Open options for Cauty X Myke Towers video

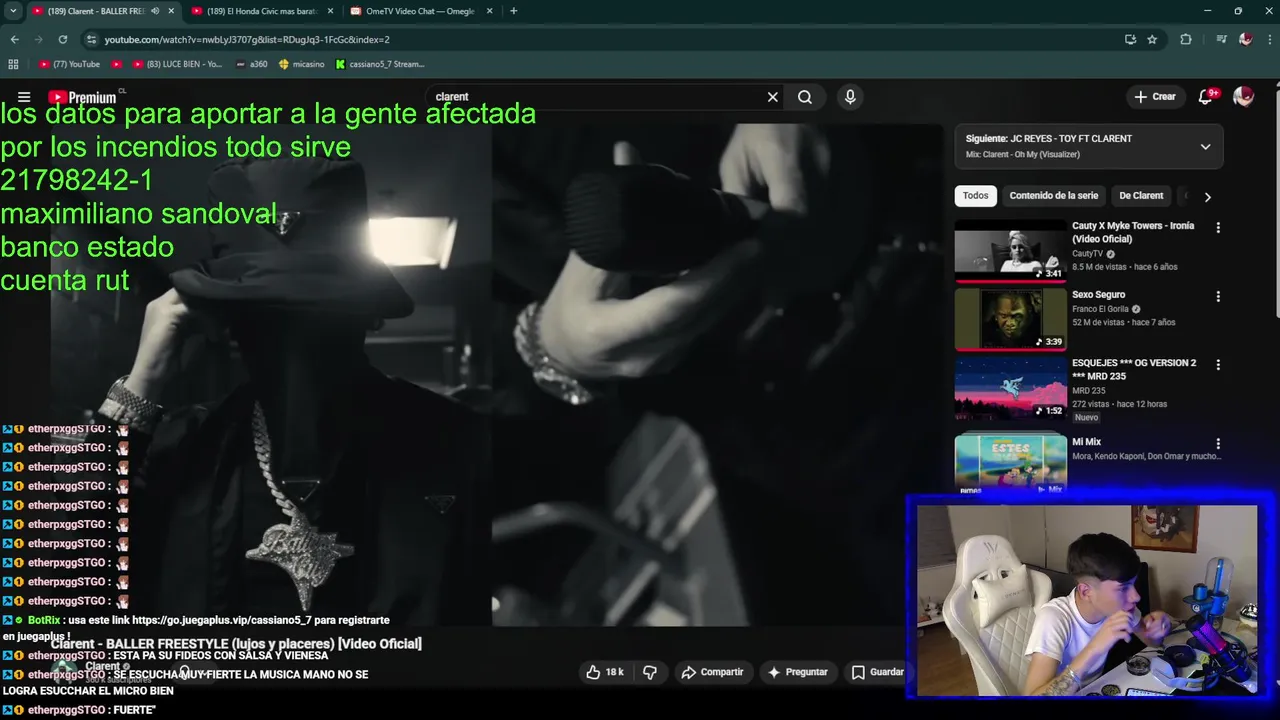[1218, 228]
